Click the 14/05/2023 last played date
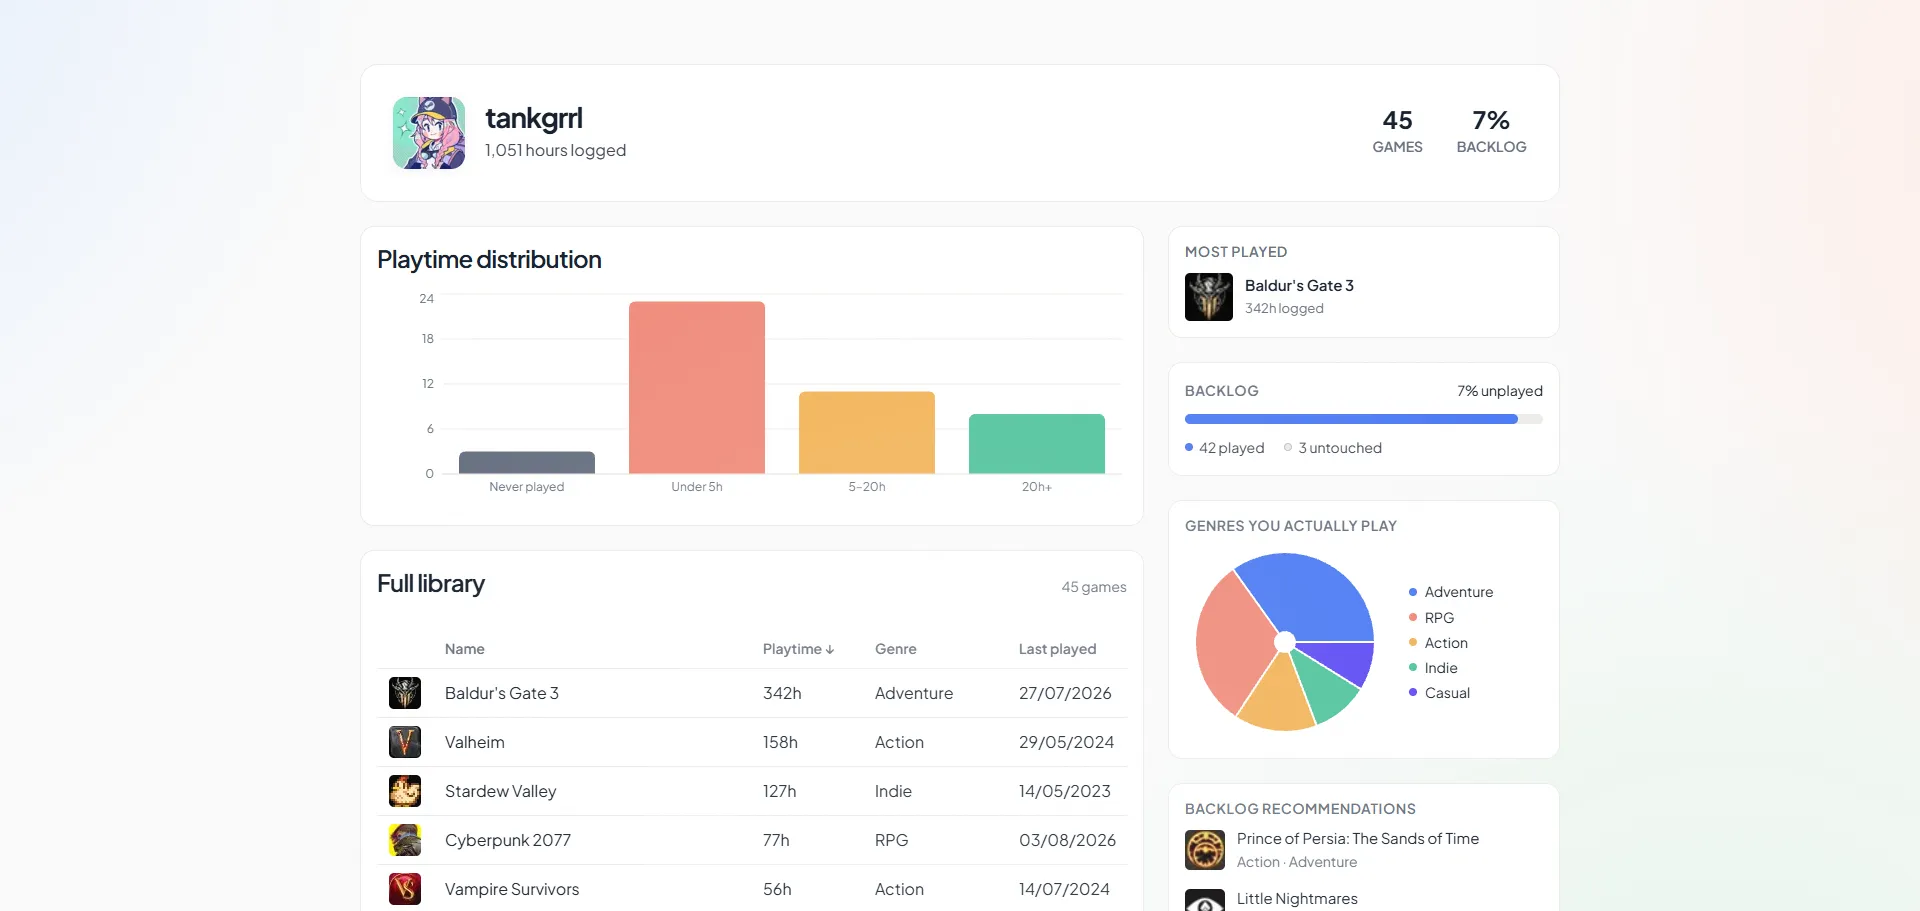Image resolution: width=1920 pixels, height=911 pixels. (x=1065, y=791)
